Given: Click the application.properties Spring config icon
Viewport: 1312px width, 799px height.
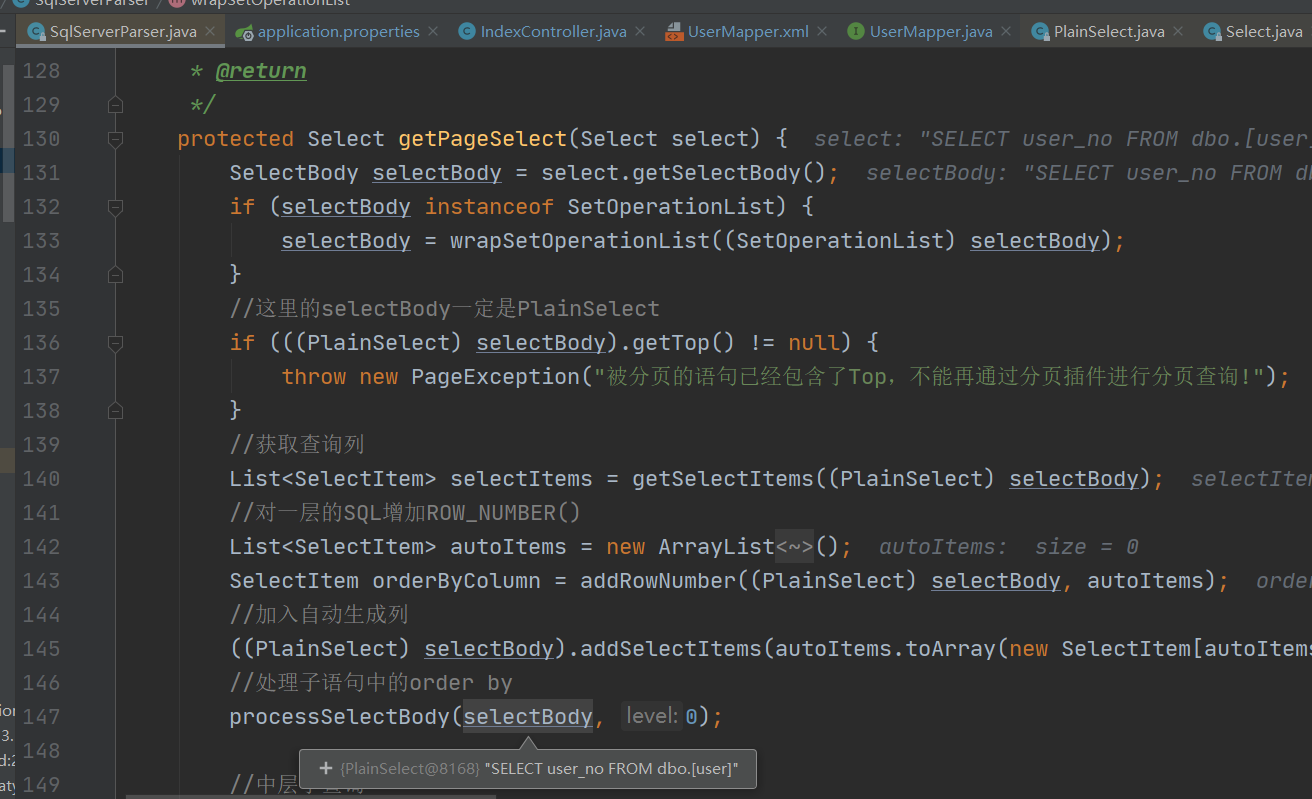Looking at the screenshot, I should coord(245,33).
